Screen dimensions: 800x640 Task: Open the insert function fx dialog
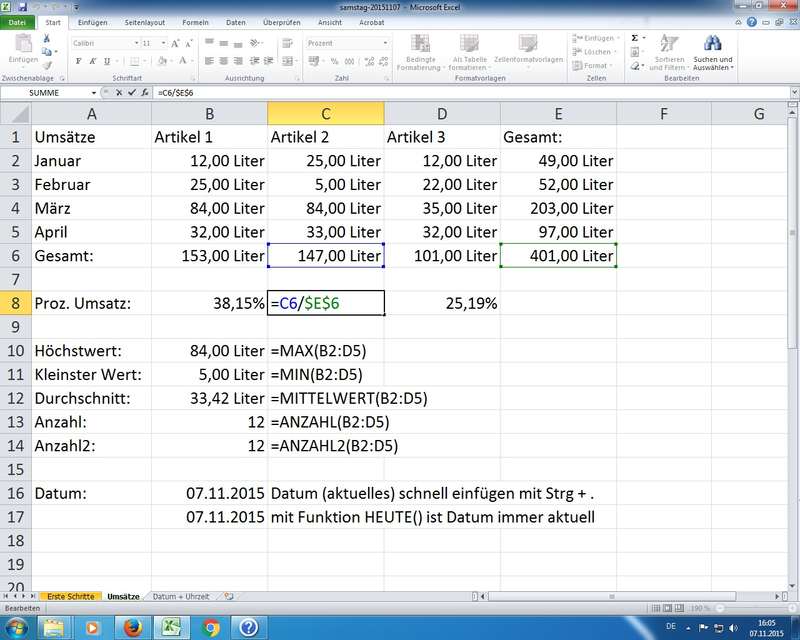[x=142, y=92]
